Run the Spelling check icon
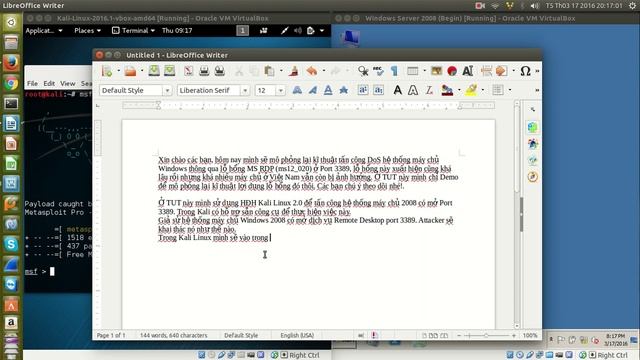Image resolution: width=640 pixels, height=360 pixels. point(378,71)
